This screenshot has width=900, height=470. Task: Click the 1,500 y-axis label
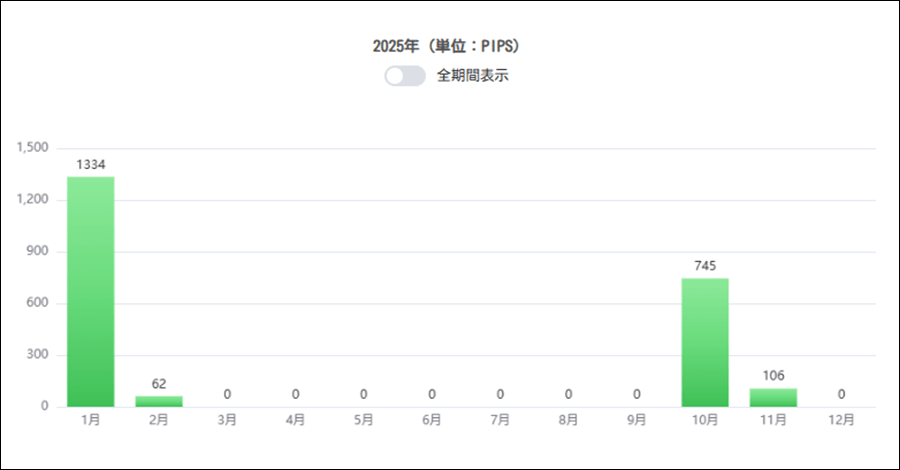(x=33, y=148)
